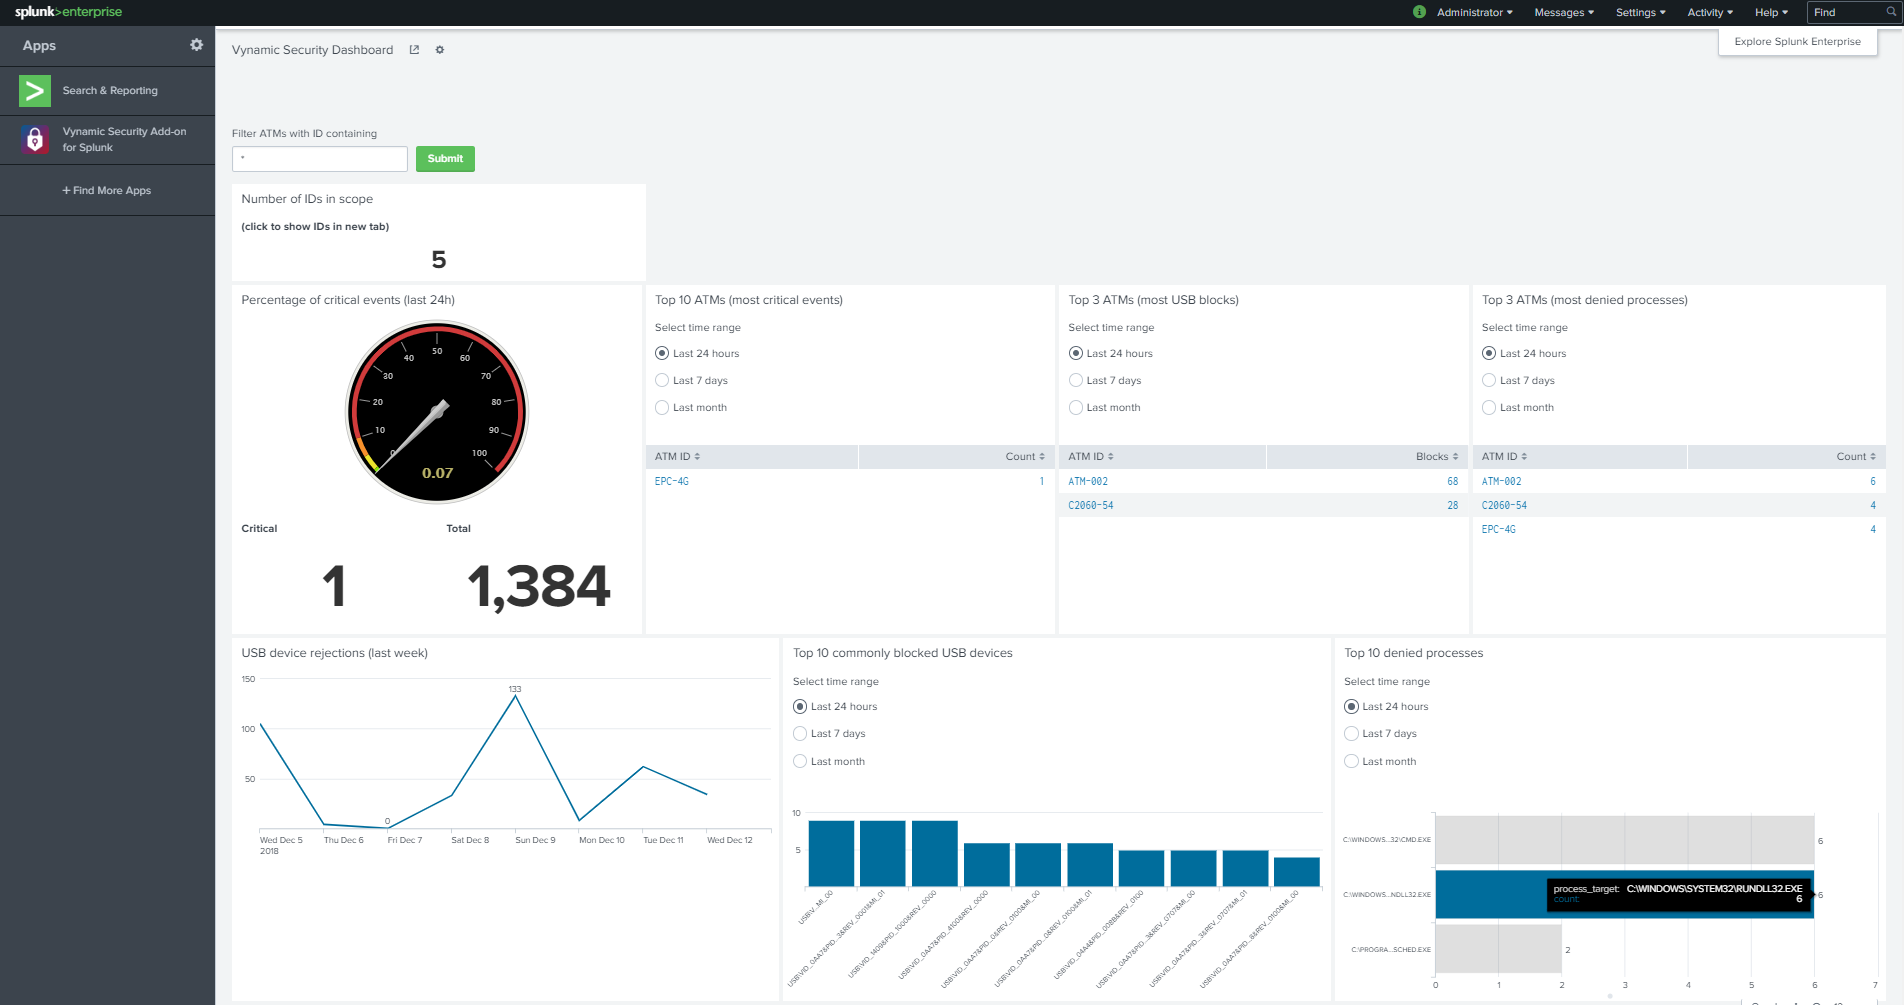Open the Messages dropdown menu

tap(1564, 12)
